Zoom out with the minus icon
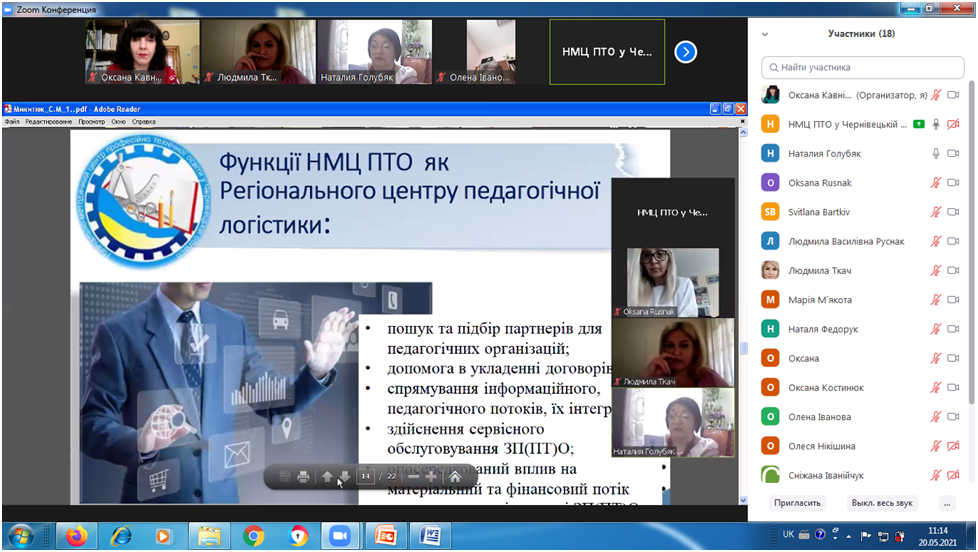This screenshot has width=978, height=552. [x=414, y=477]
